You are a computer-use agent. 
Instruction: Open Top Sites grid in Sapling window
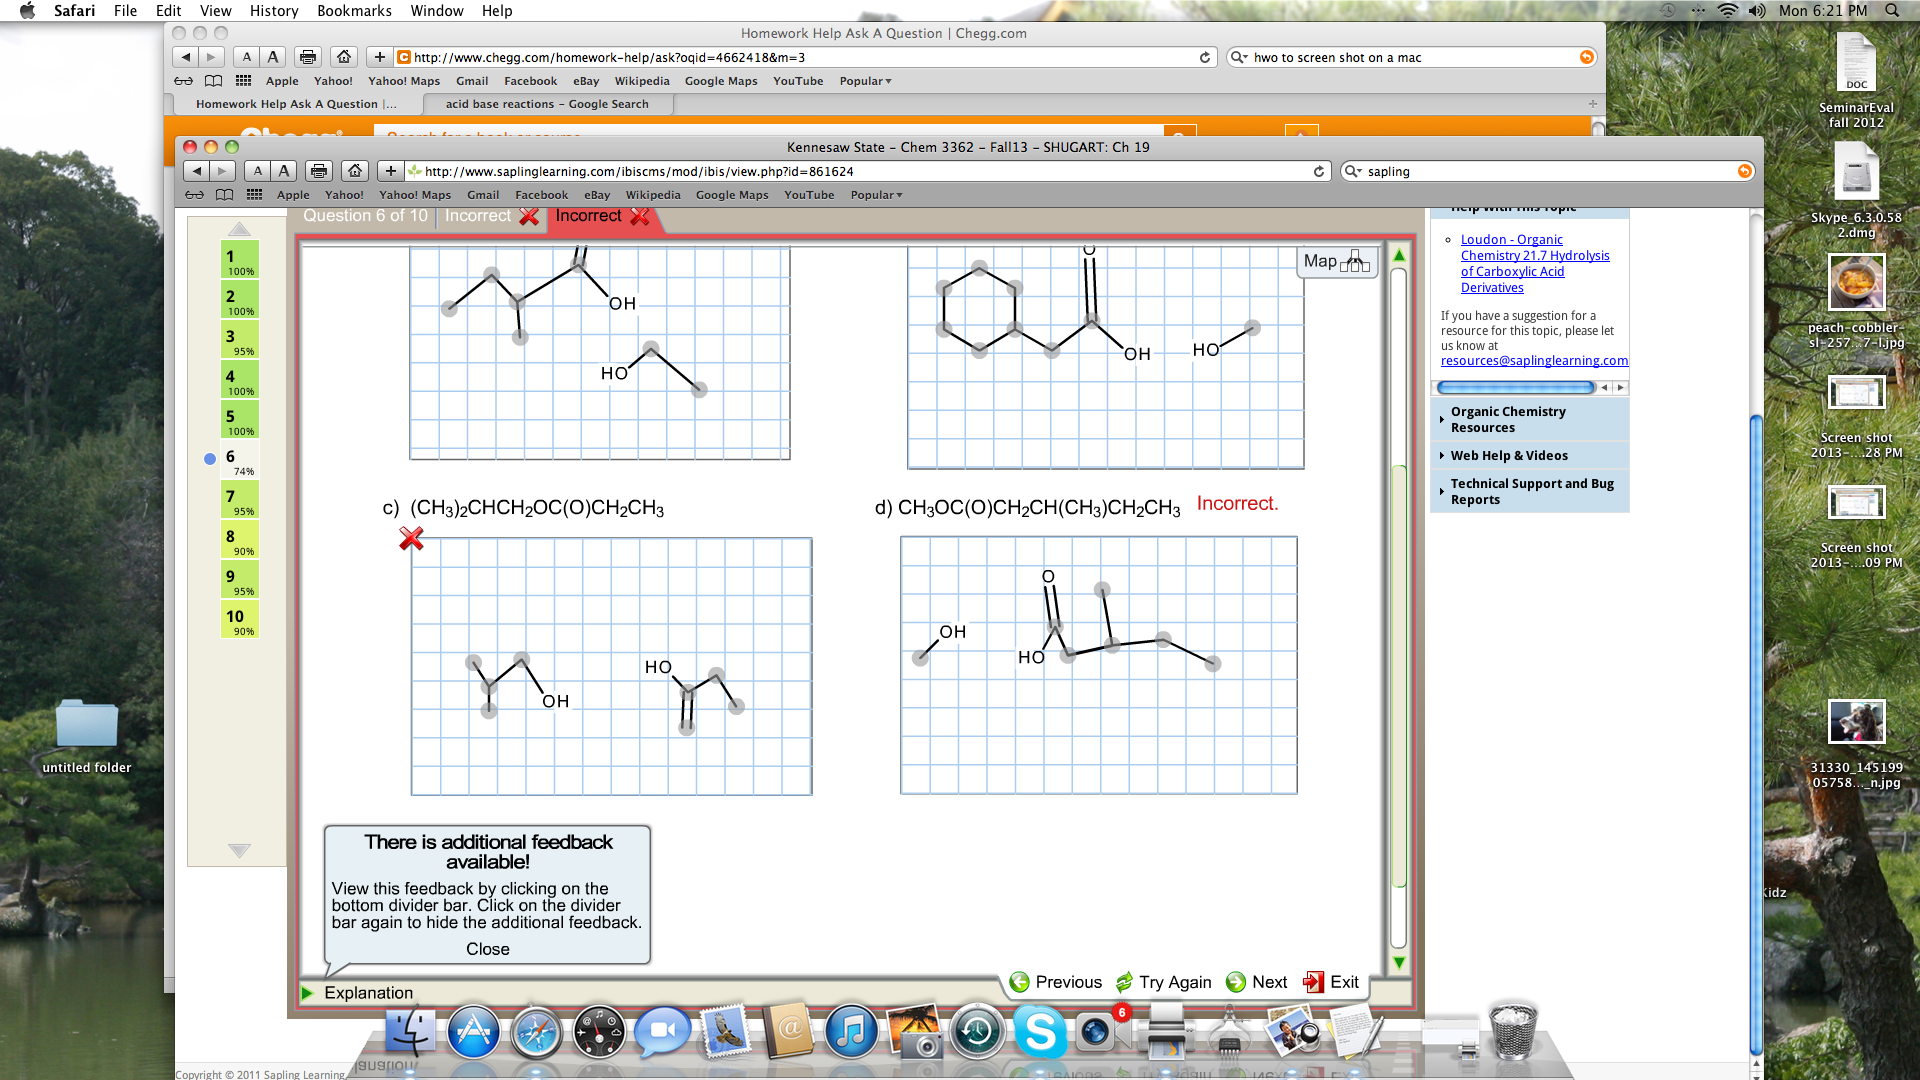click(x=255, y=195)
